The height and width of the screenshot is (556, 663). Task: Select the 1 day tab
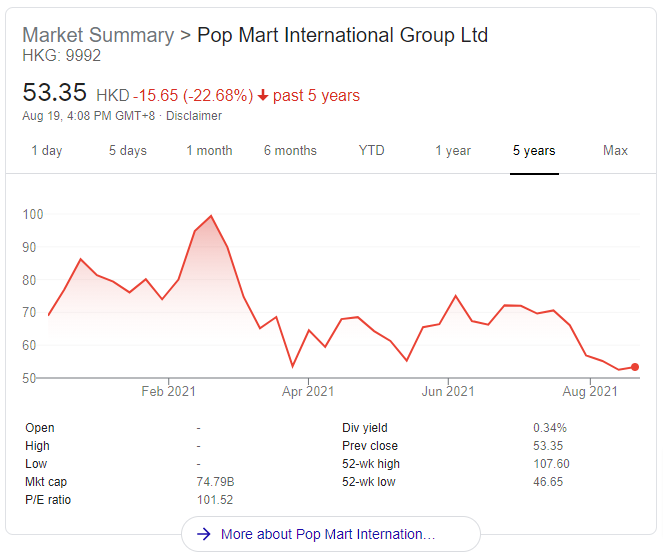(x=47, y=151)
